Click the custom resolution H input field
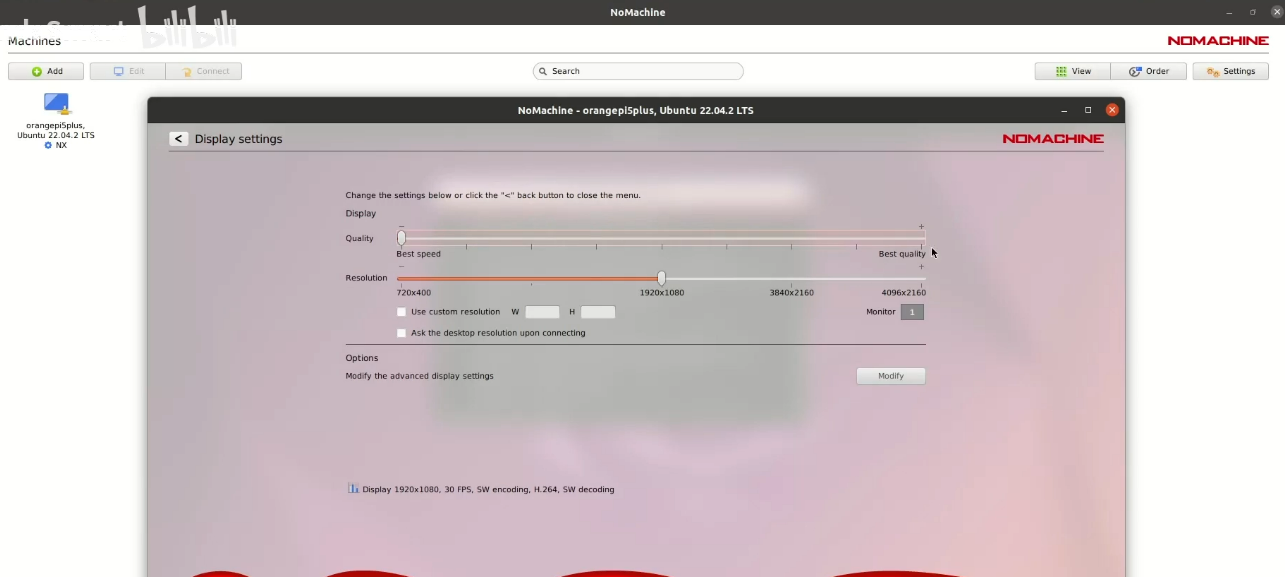The image size is (1285, 577). coord(598,312)
